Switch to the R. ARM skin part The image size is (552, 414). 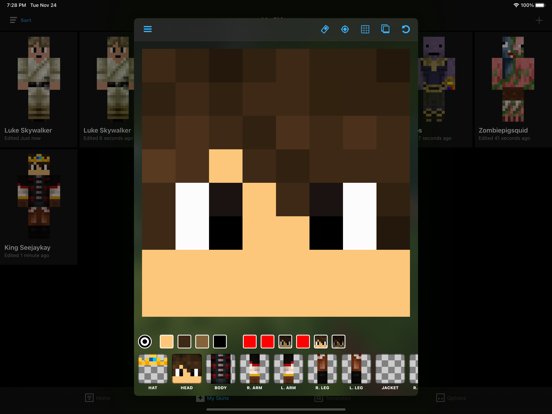(x=255, y=372)
